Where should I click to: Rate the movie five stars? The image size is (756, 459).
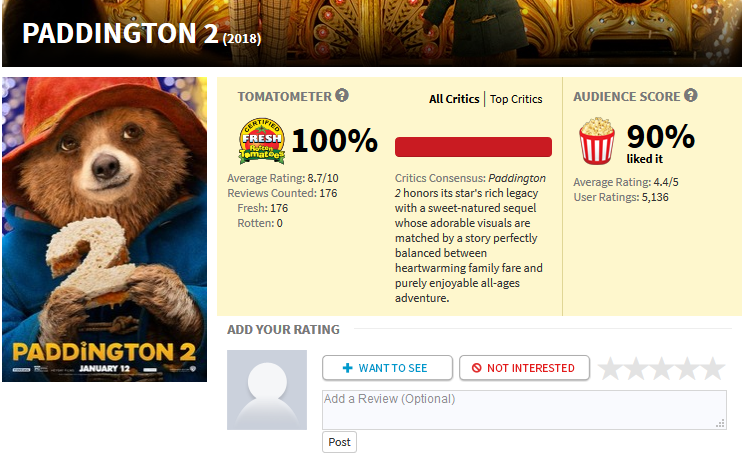pyautogui.click(x=713, y=368)
